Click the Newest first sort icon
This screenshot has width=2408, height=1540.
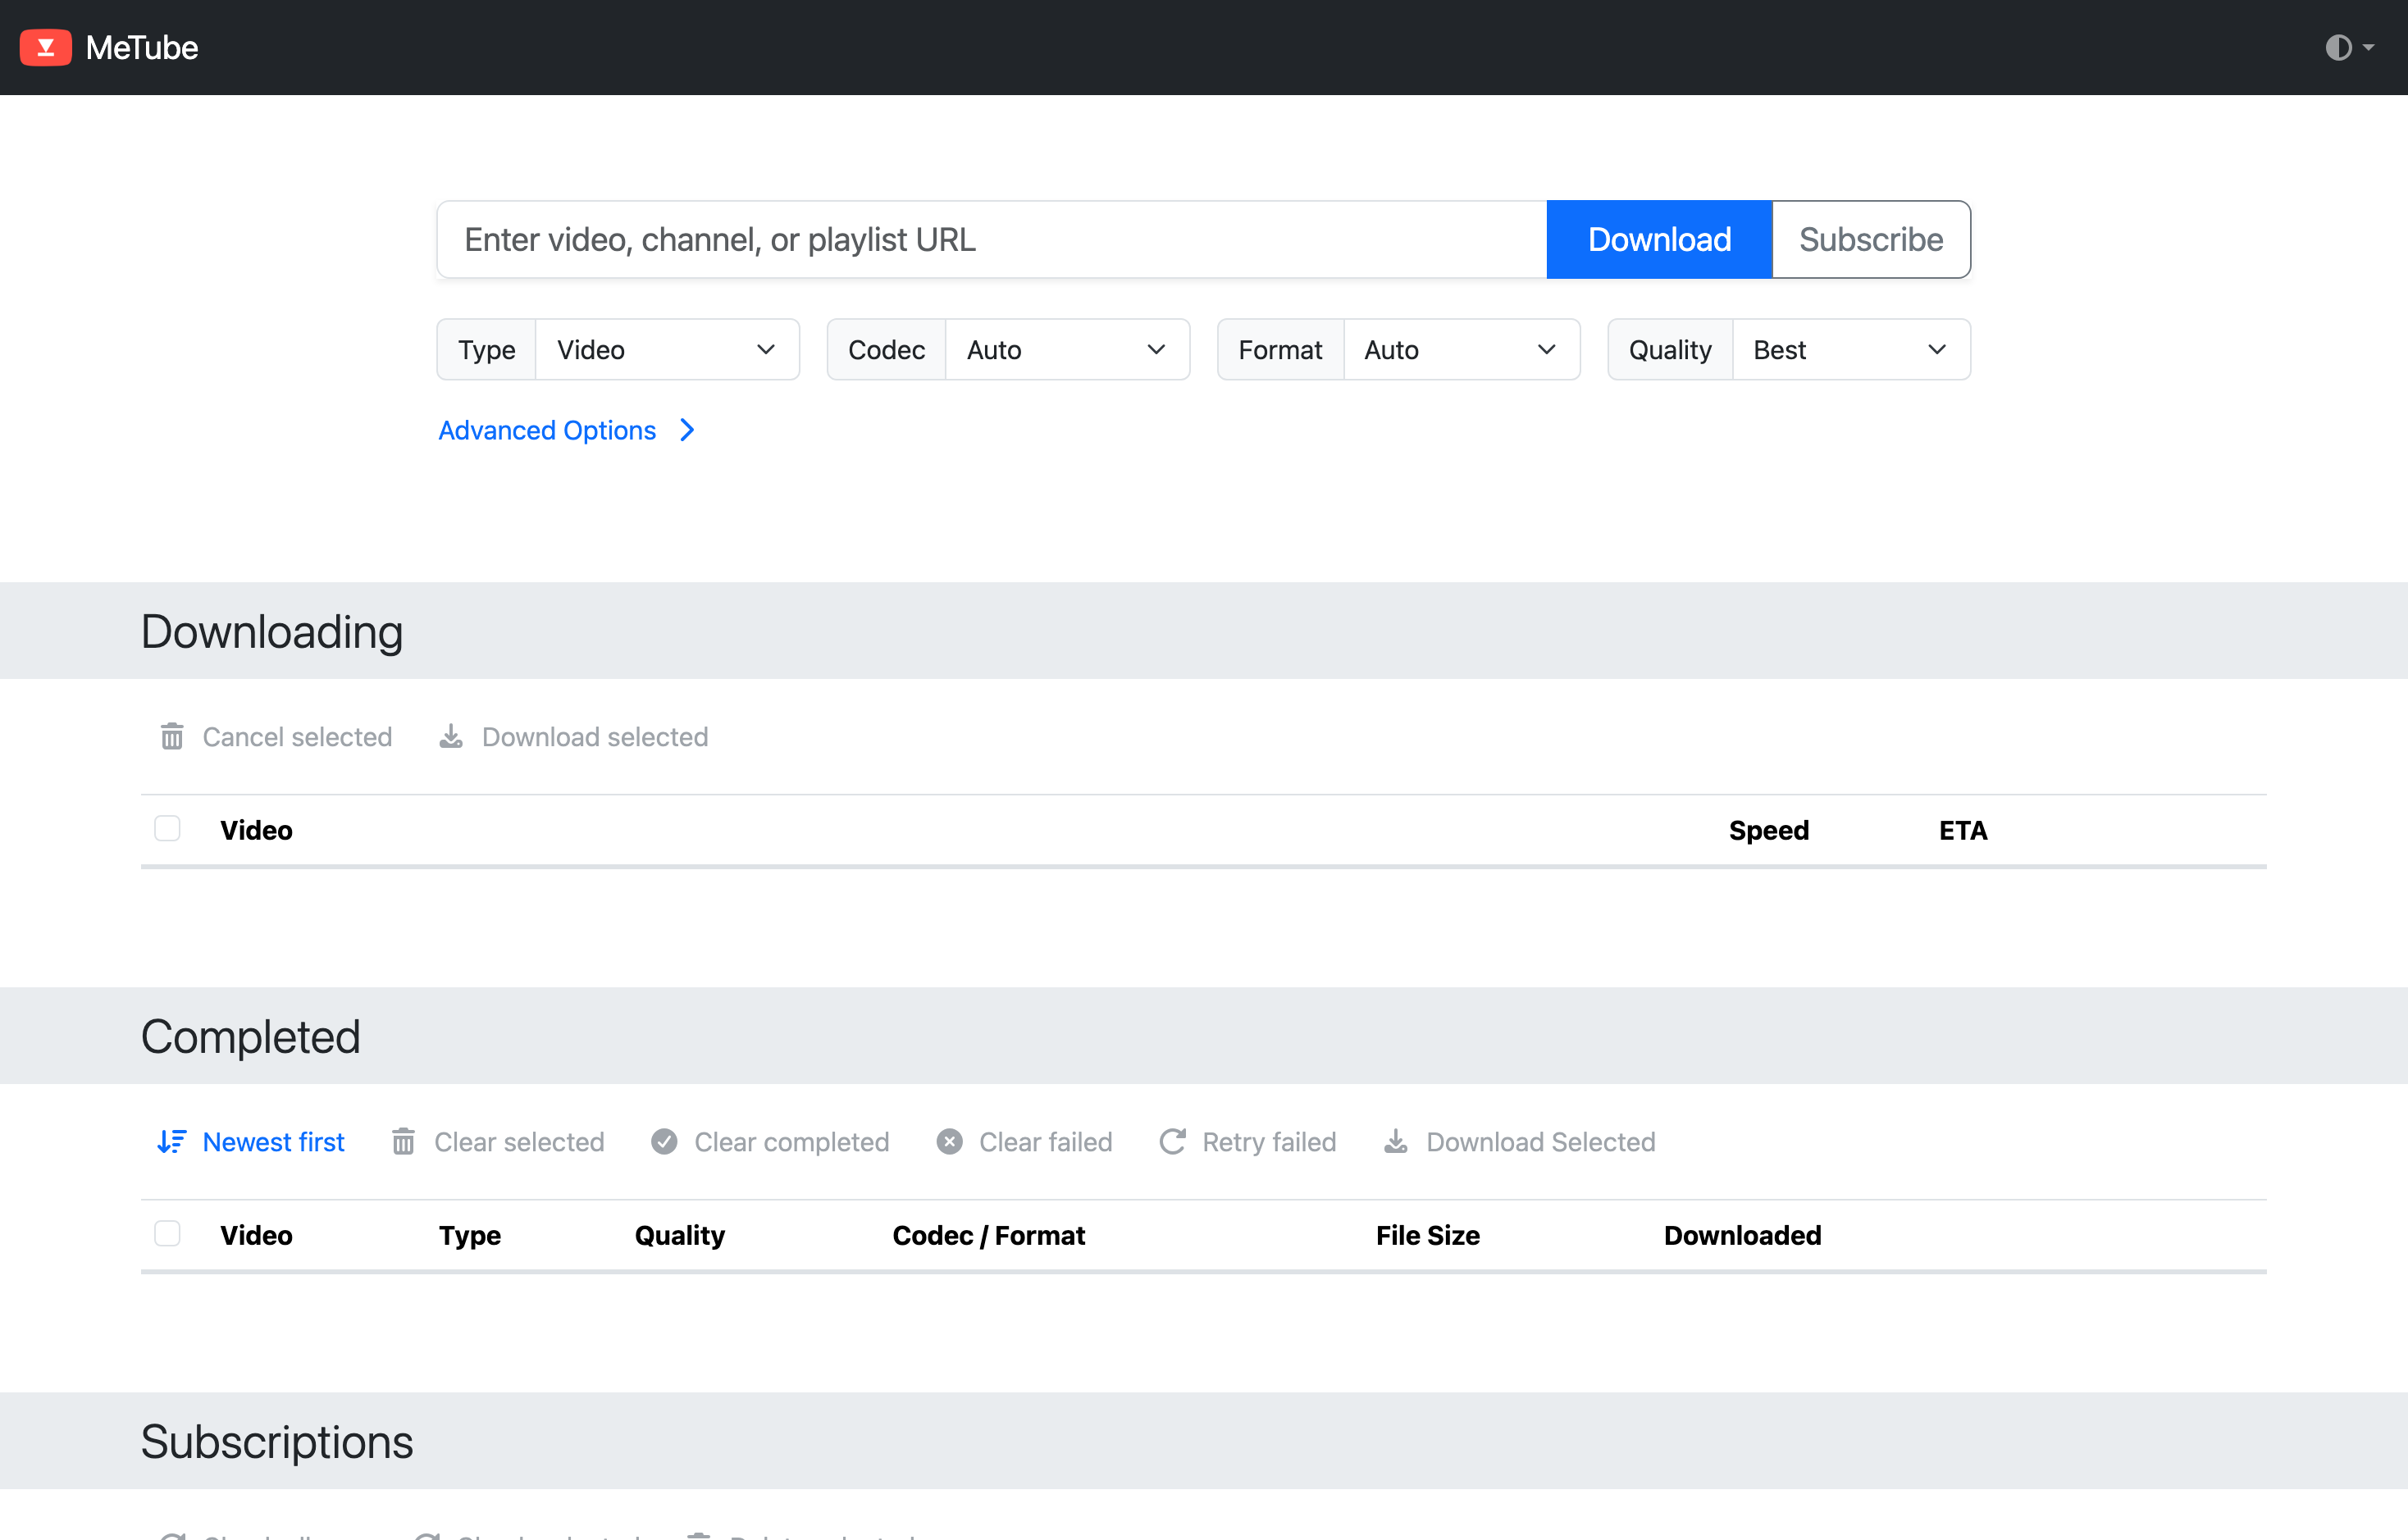172,1142
